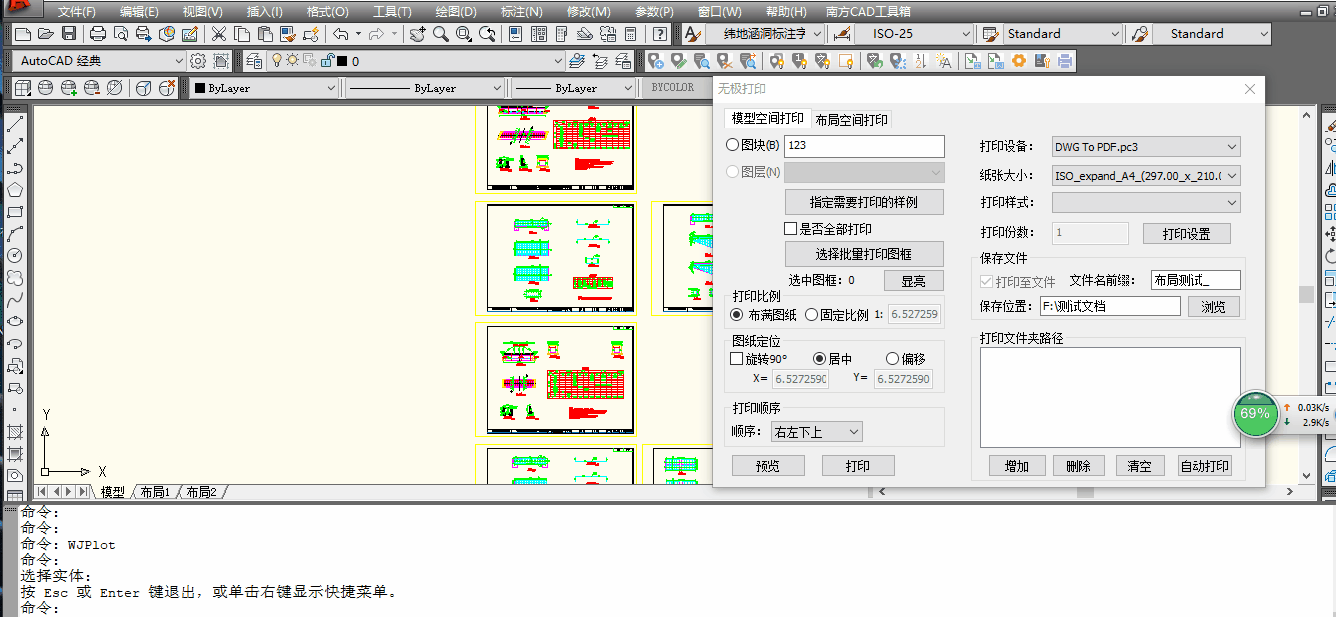Open the 打印设备 dropdown
This screenshot has height=617, width=1336.
[x=1146, y=146]
